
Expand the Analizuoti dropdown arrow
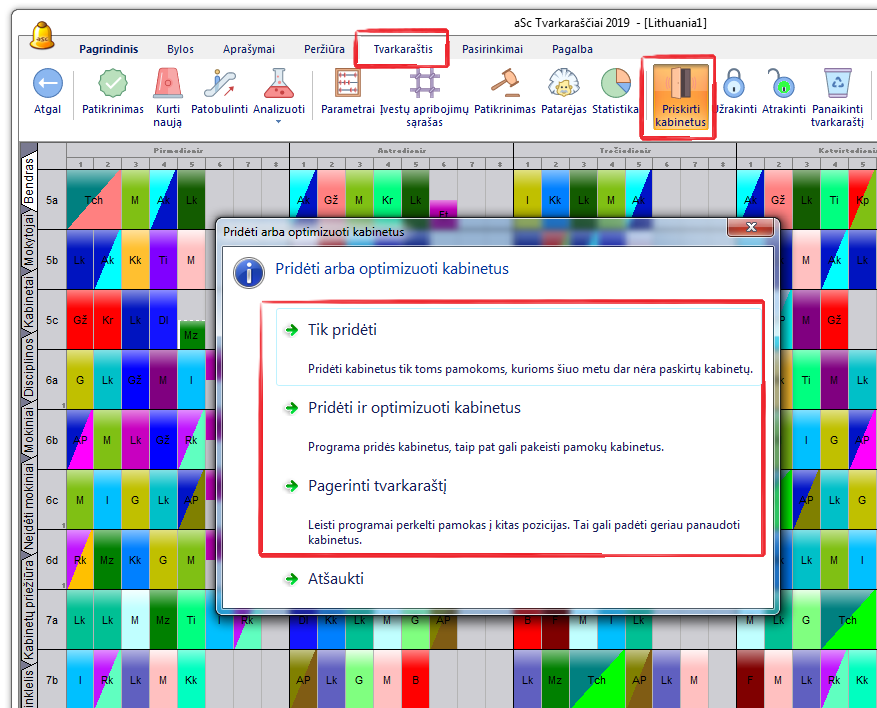point(279,122)
